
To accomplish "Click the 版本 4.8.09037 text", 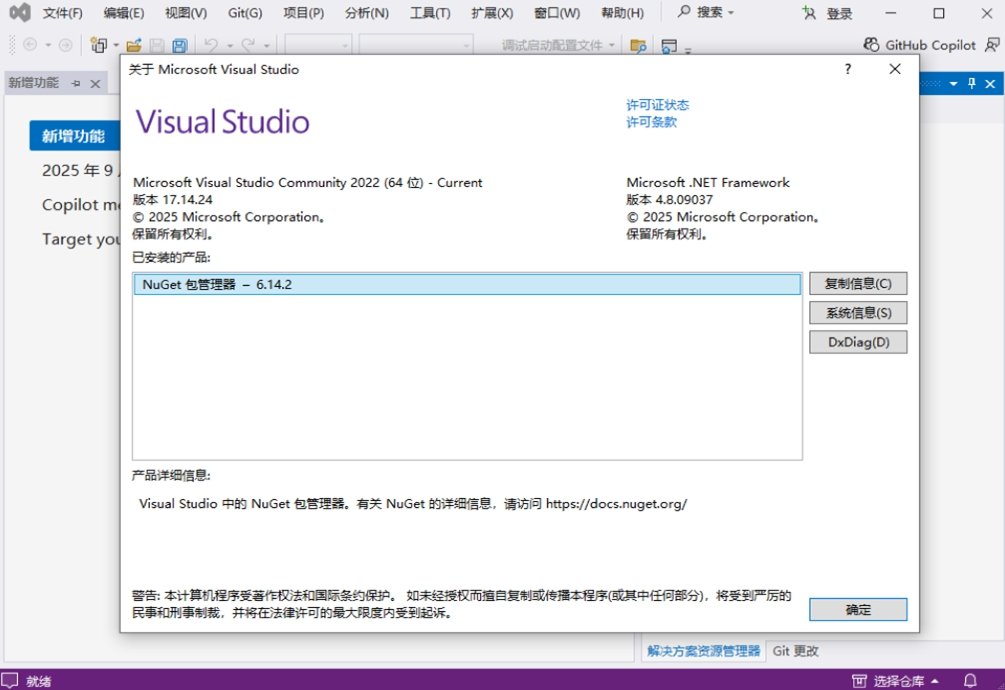I will point(669,199).
